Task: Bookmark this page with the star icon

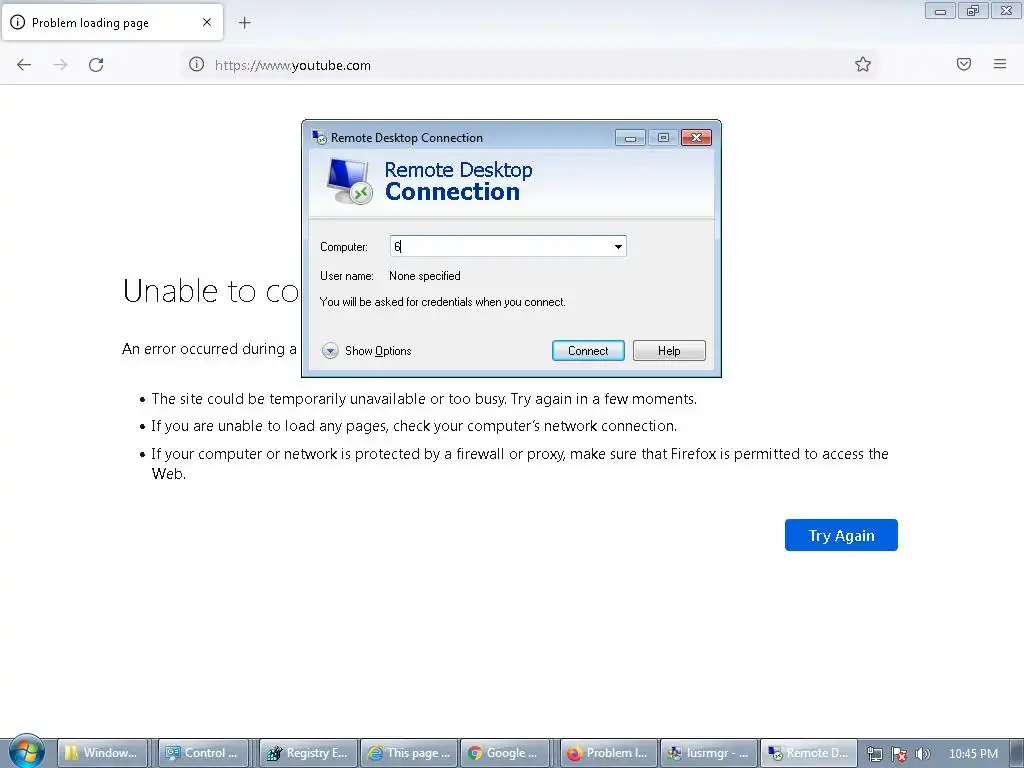Action: pyautogui.click(x=863, y=64)
